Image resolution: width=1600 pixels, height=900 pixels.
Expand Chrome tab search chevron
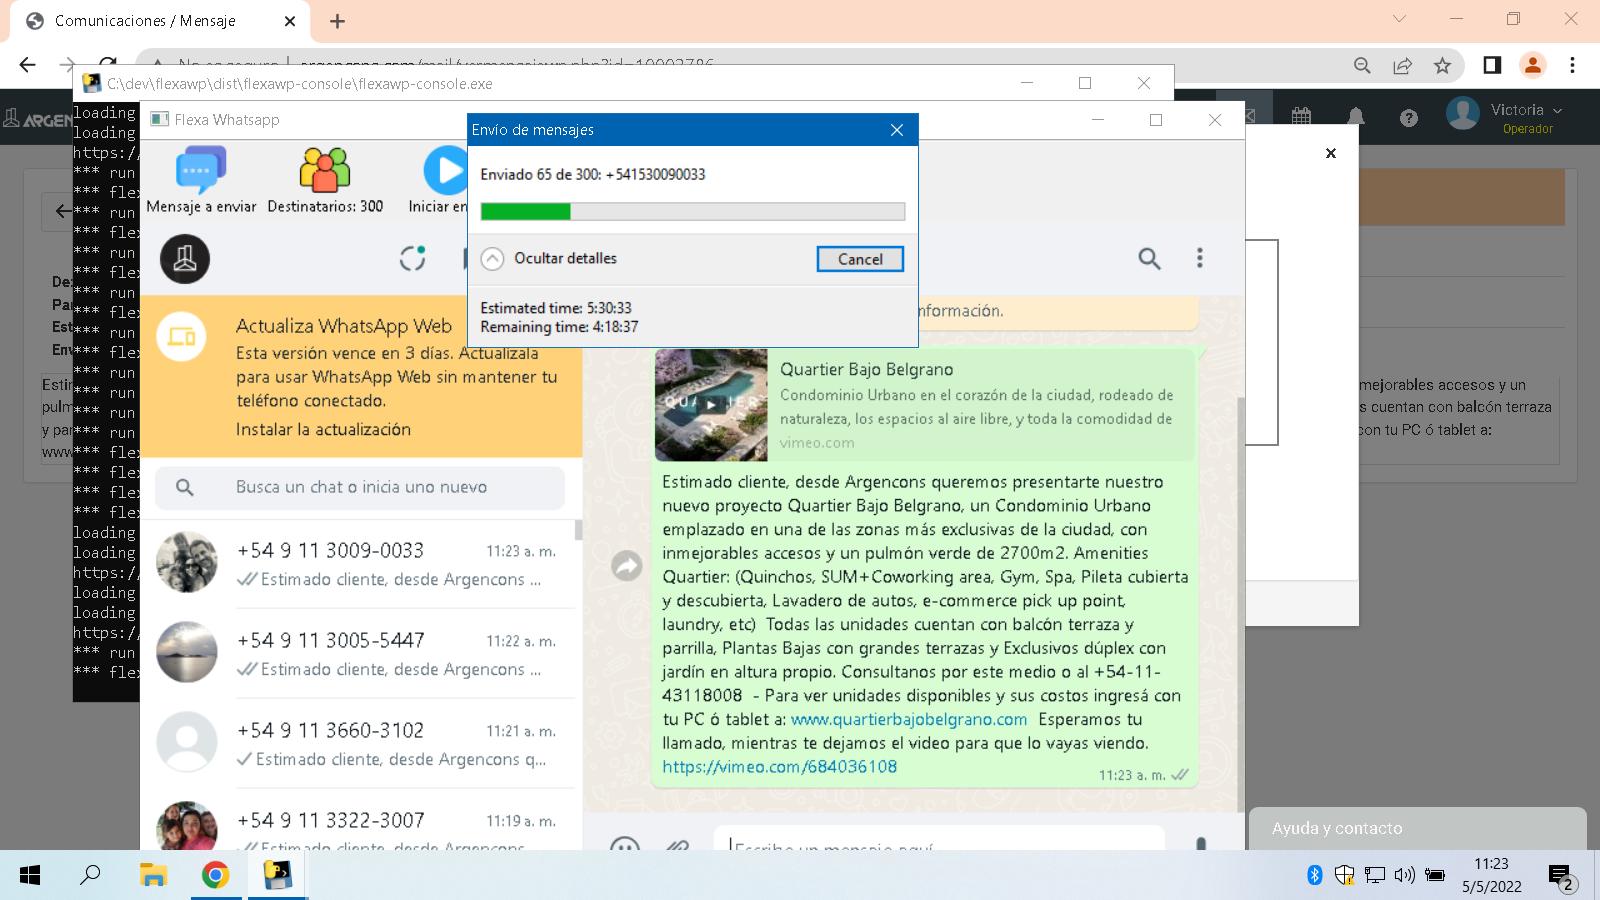pos(1399,19)
